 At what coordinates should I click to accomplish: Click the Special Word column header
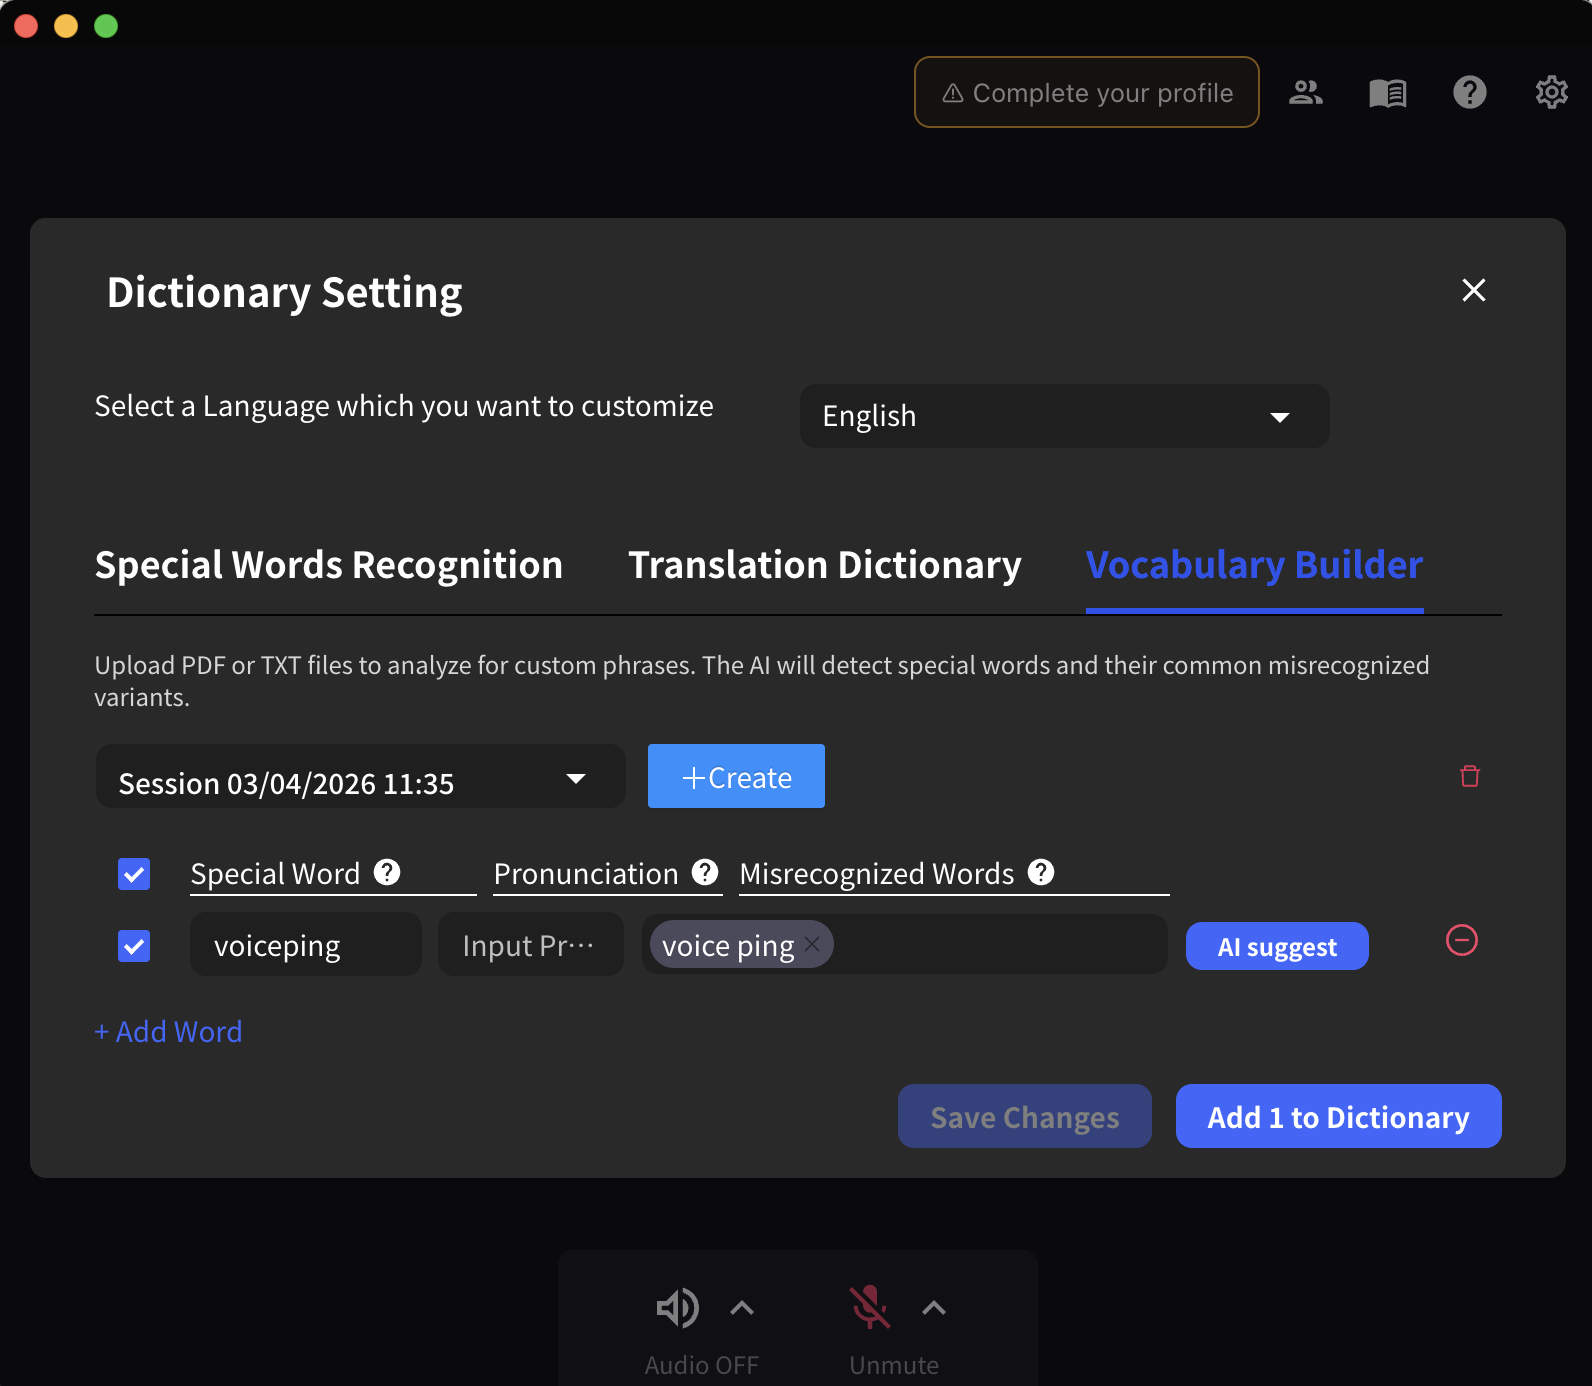coord(275,873)
